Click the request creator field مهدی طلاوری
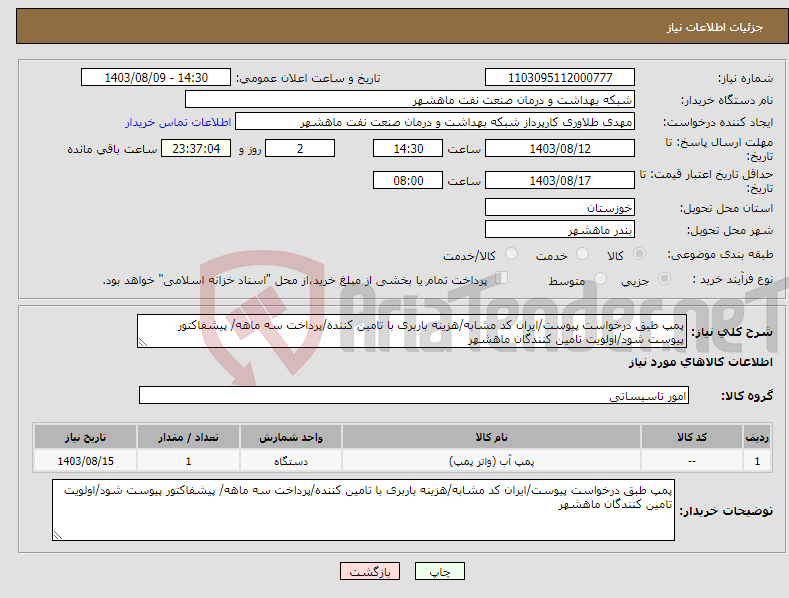 (x=435, y=122)
